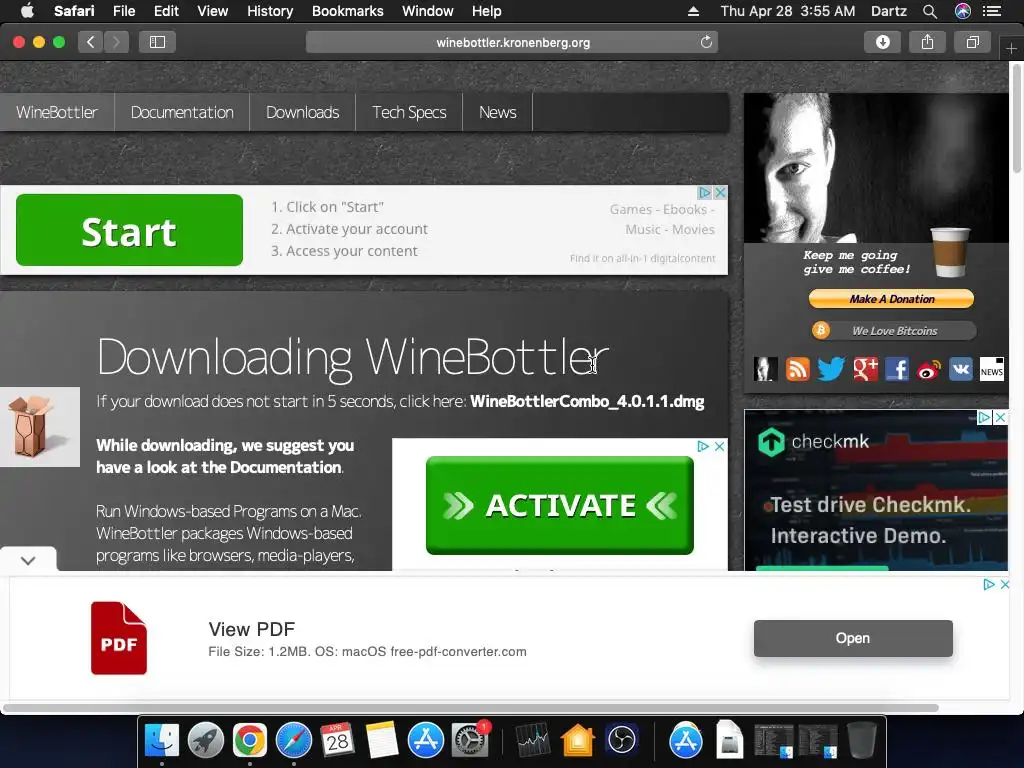
Task: Add a new tab with the plus button
Action: click(x=1011, y=48)
